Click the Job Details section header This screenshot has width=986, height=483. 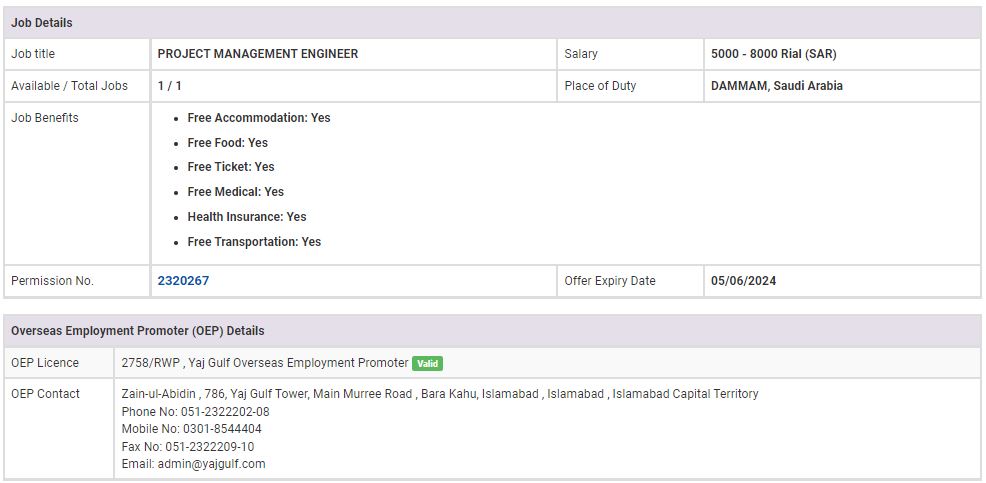[42, 23]
